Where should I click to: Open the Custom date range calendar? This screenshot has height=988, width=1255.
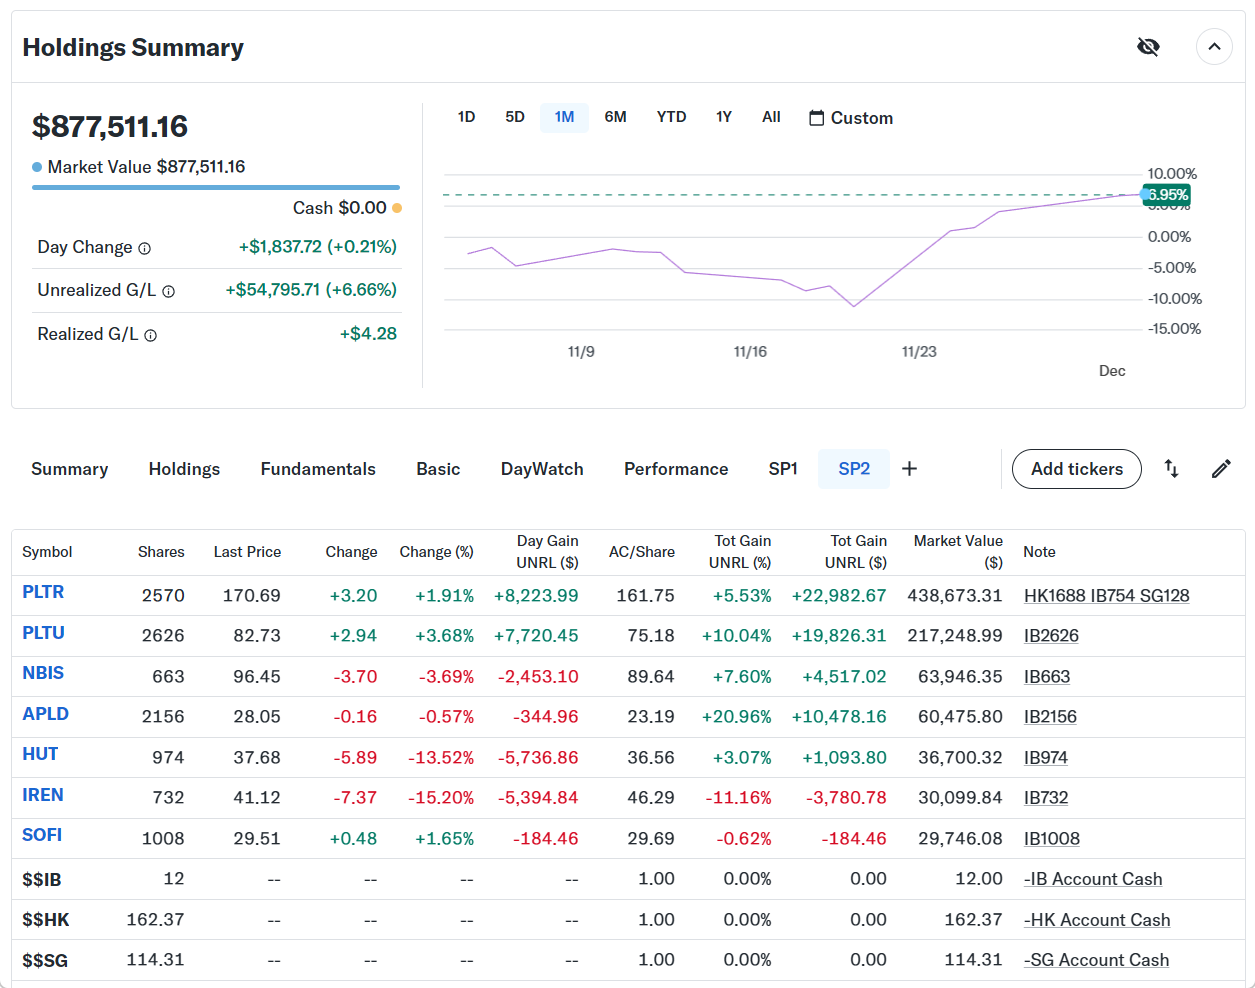pos(850,118)
